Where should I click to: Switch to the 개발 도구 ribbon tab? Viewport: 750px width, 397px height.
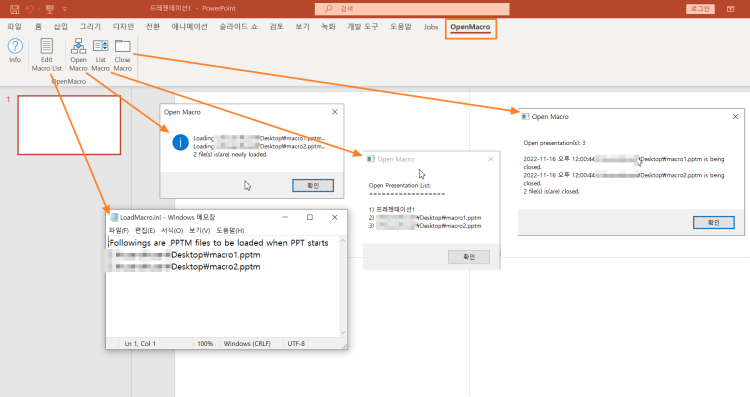[363, 27]
